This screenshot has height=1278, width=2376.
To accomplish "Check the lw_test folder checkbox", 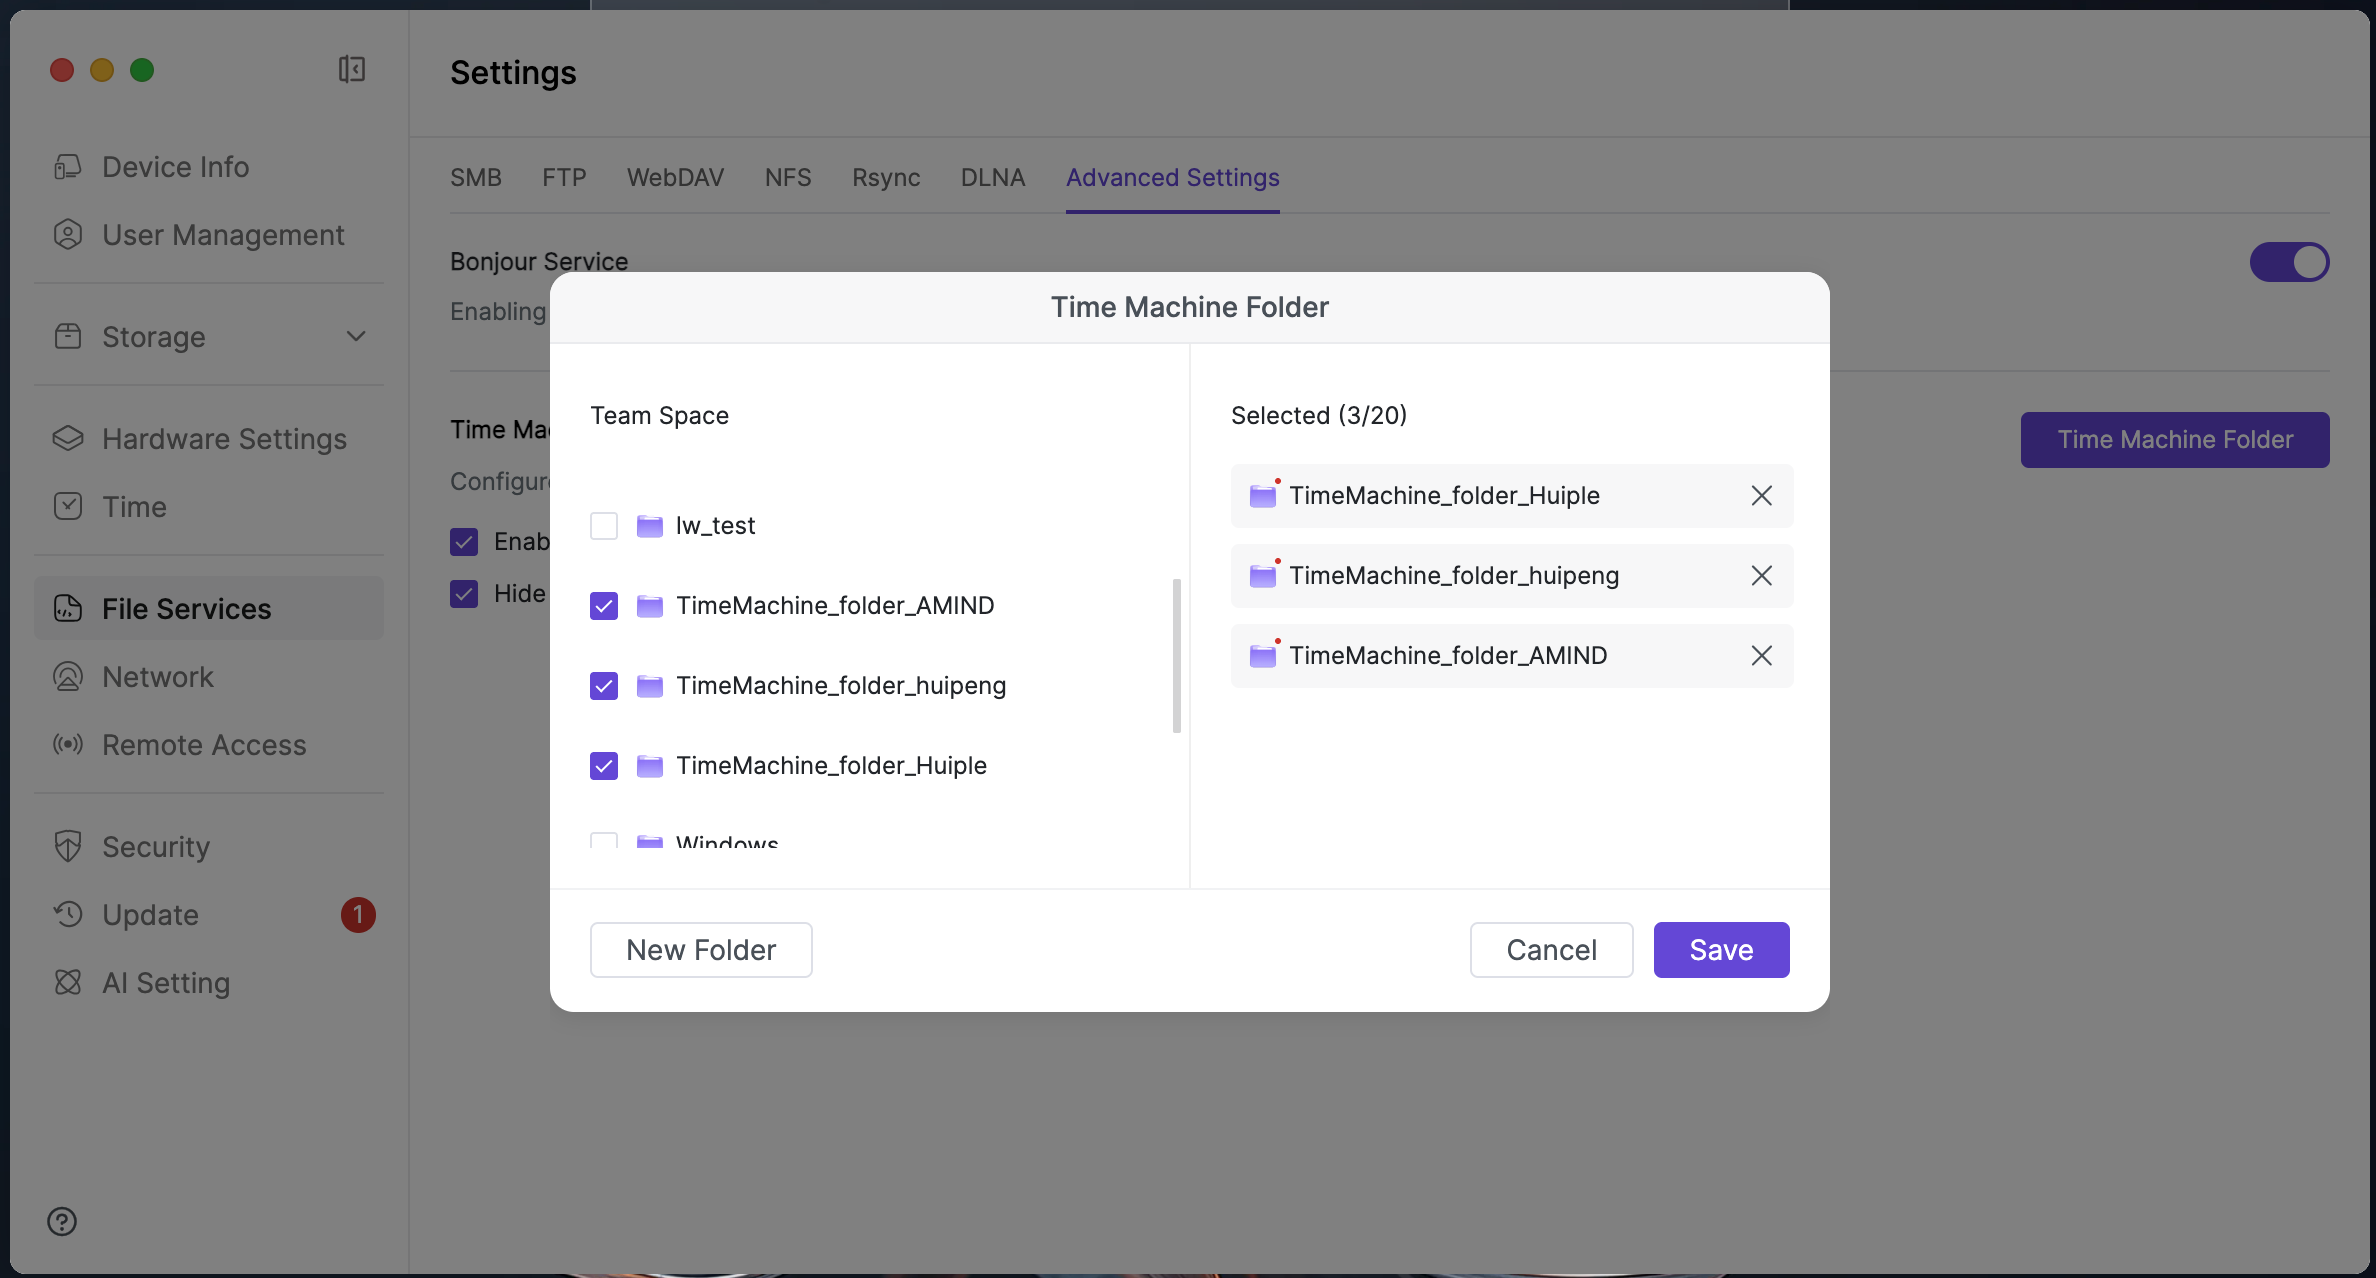I will 604,526.
